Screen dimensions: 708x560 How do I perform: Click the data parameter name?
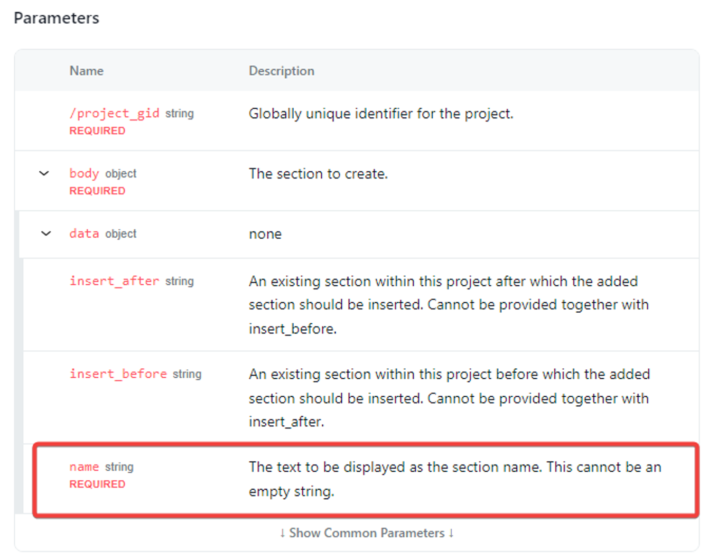(x=84, y=234)
